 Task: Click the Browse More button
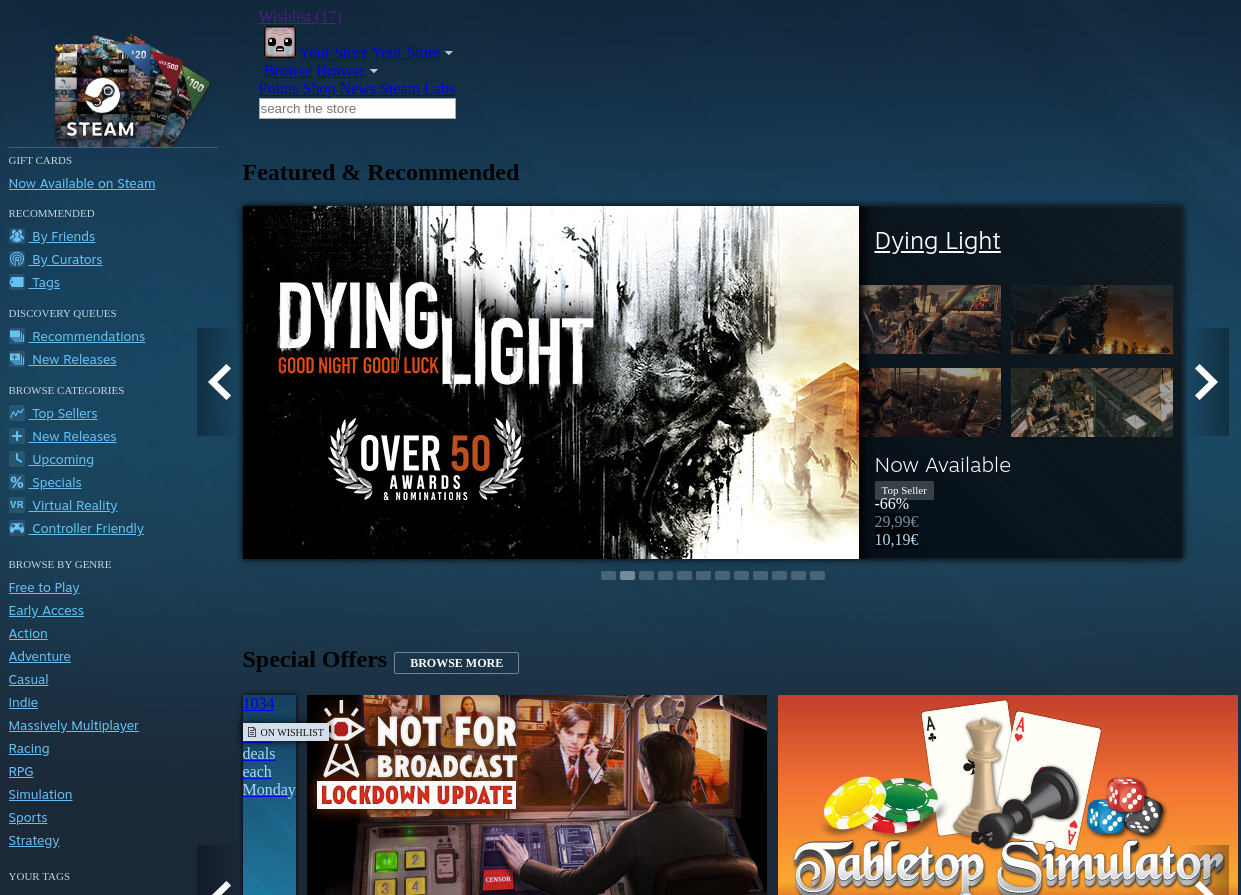pyautogui.click(x=456, y=663)
